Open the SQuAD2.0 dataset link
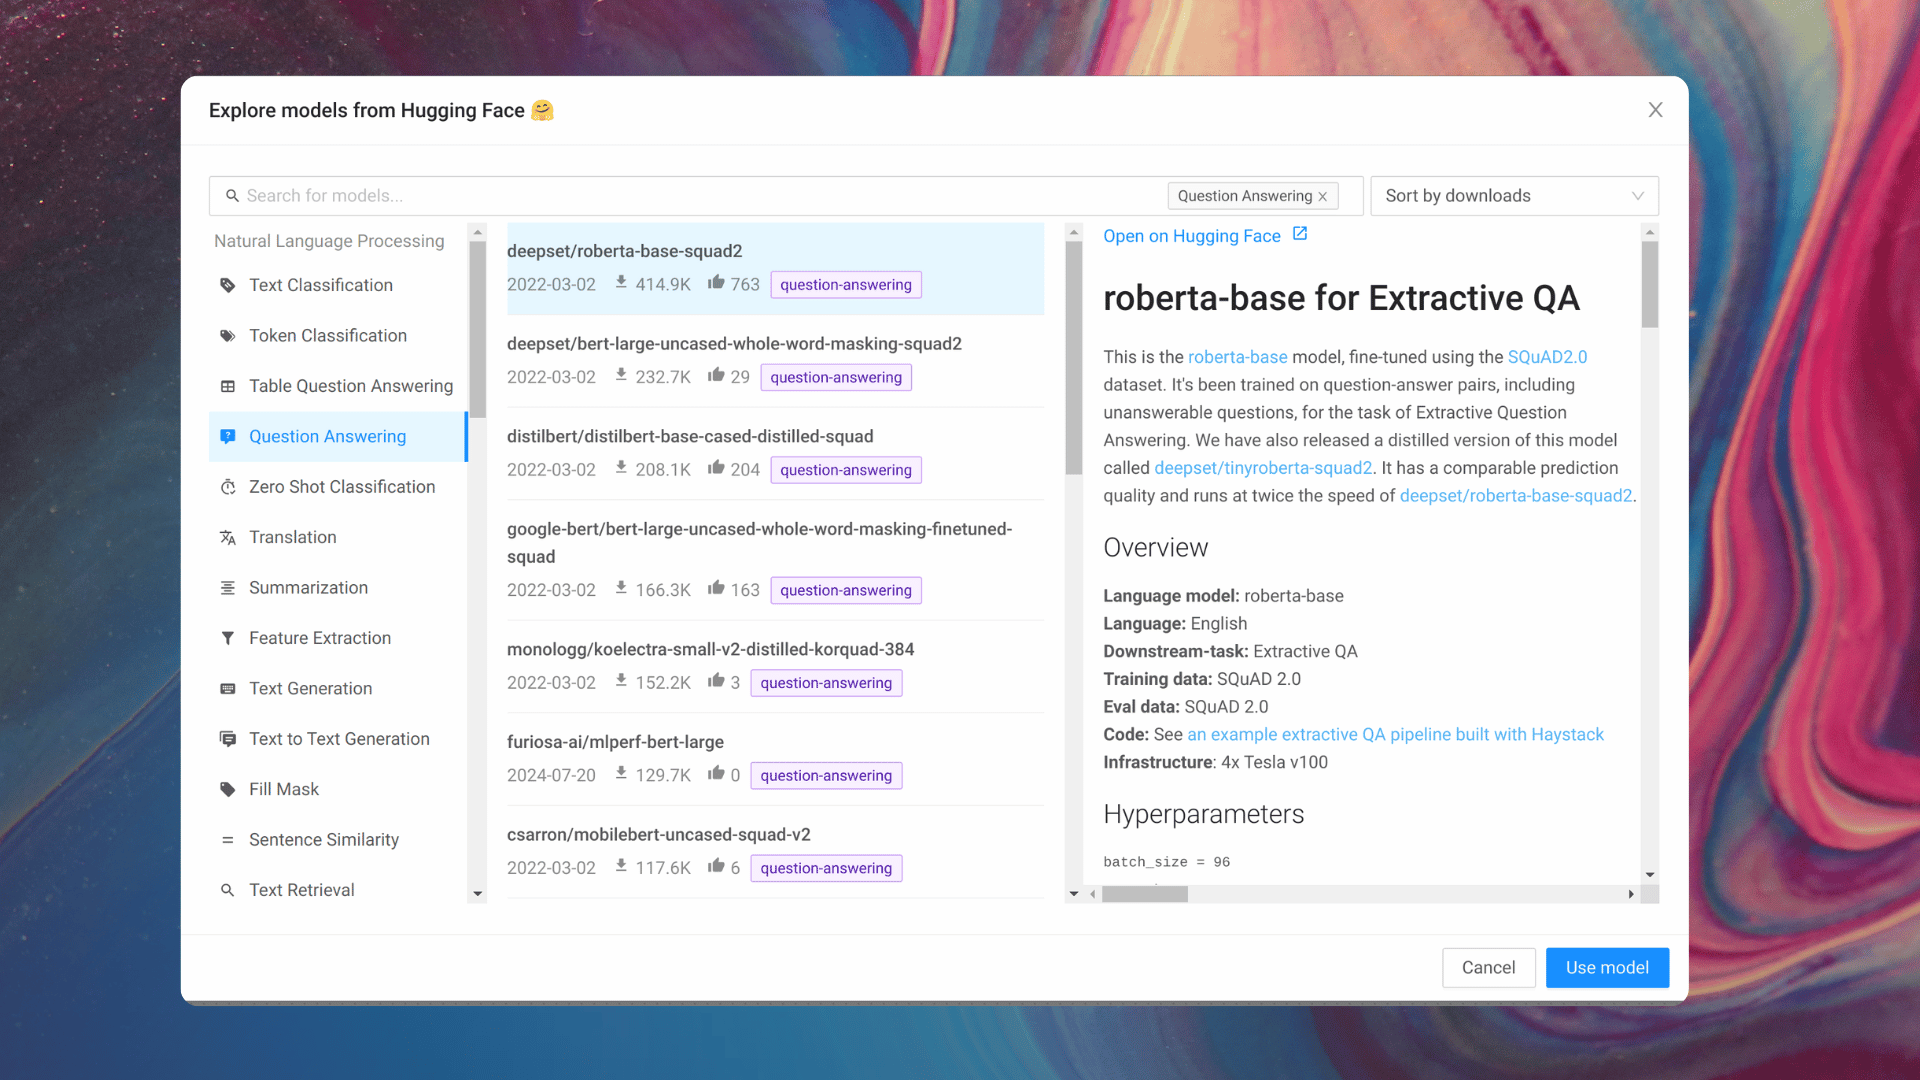This screenshot has height=1080, width=1920. pos(1547,357)
